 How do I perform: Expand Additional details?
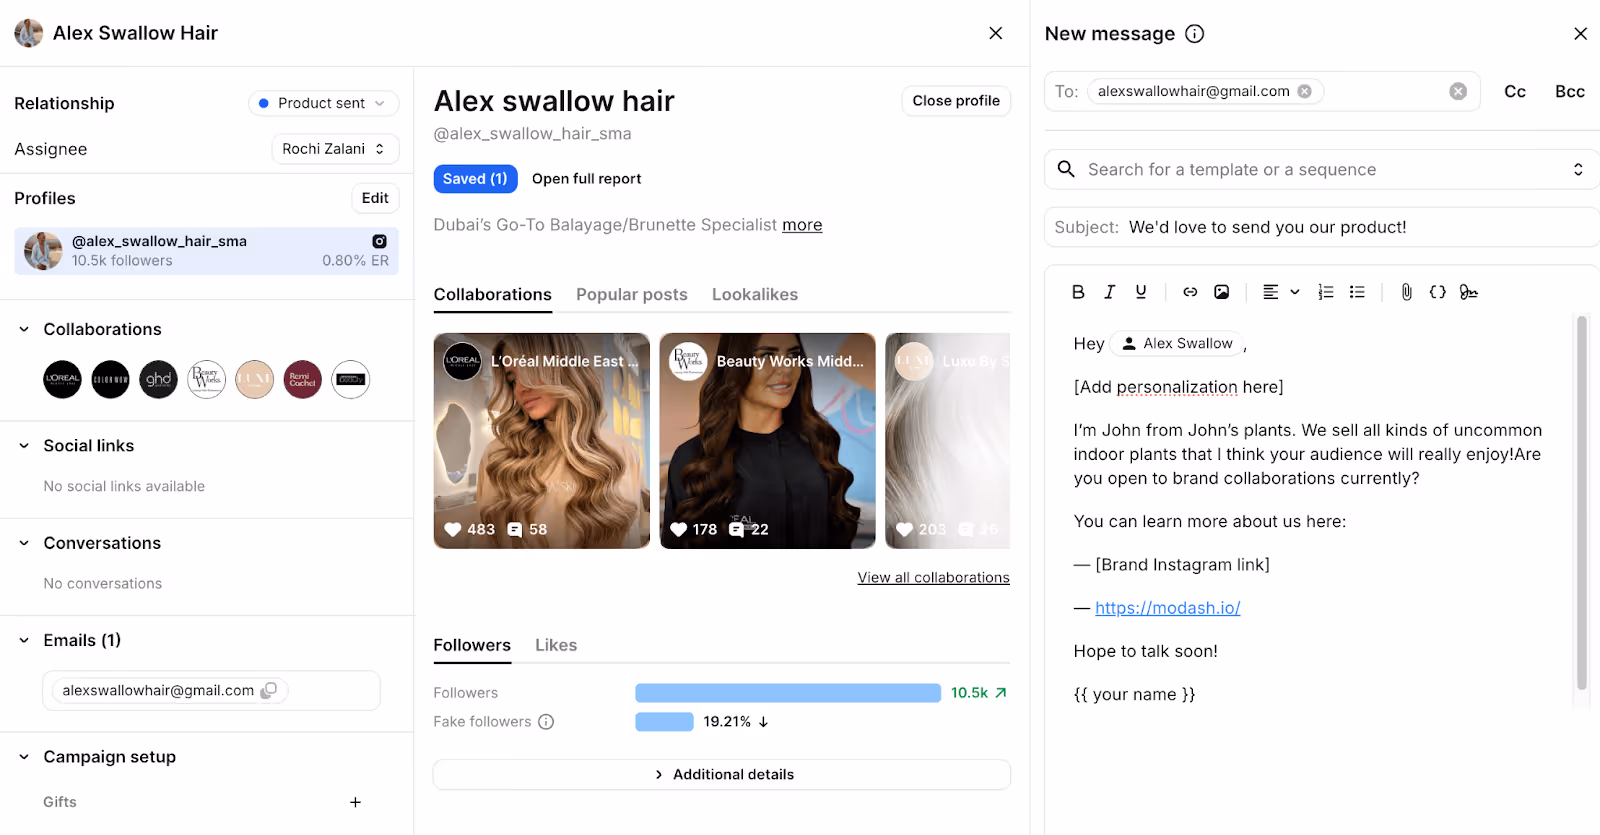coord(721,775)
